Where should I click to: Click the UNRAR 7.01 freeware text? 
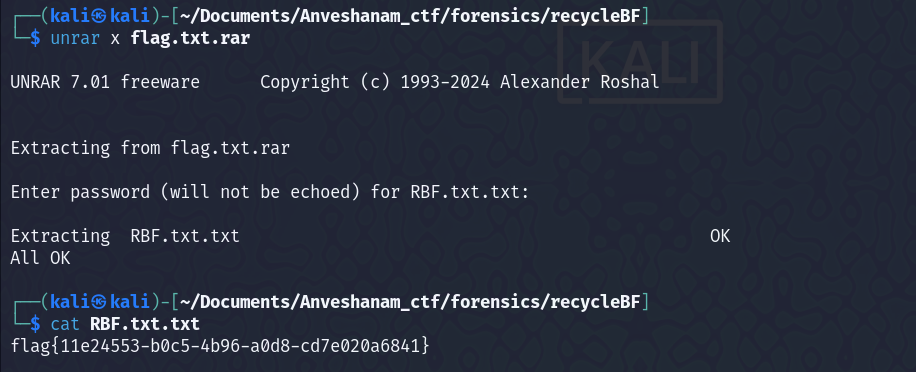tap(105, 82)
